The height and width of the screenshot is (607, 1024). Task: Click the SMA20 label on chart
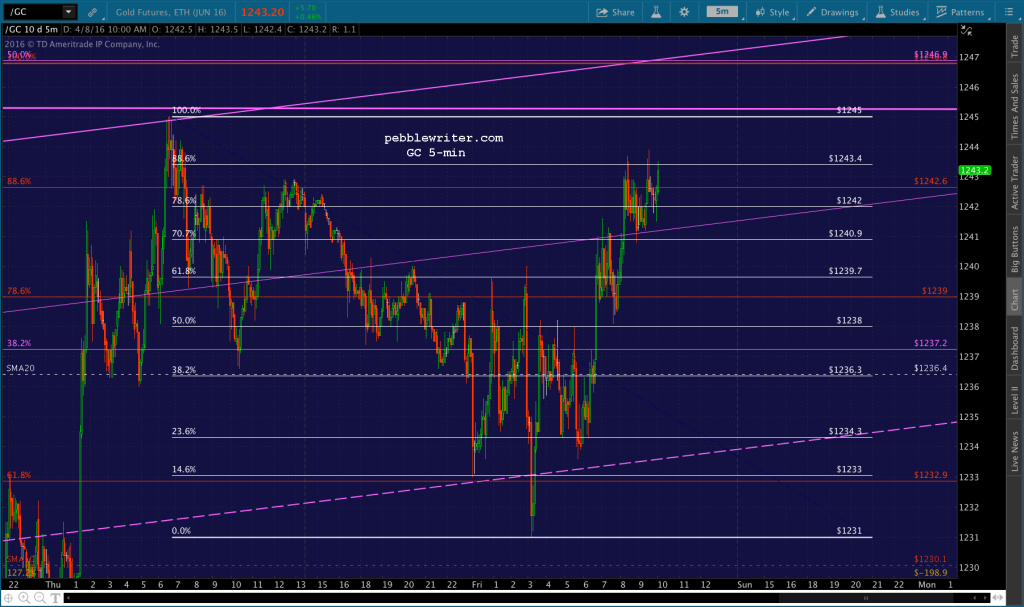20,368
